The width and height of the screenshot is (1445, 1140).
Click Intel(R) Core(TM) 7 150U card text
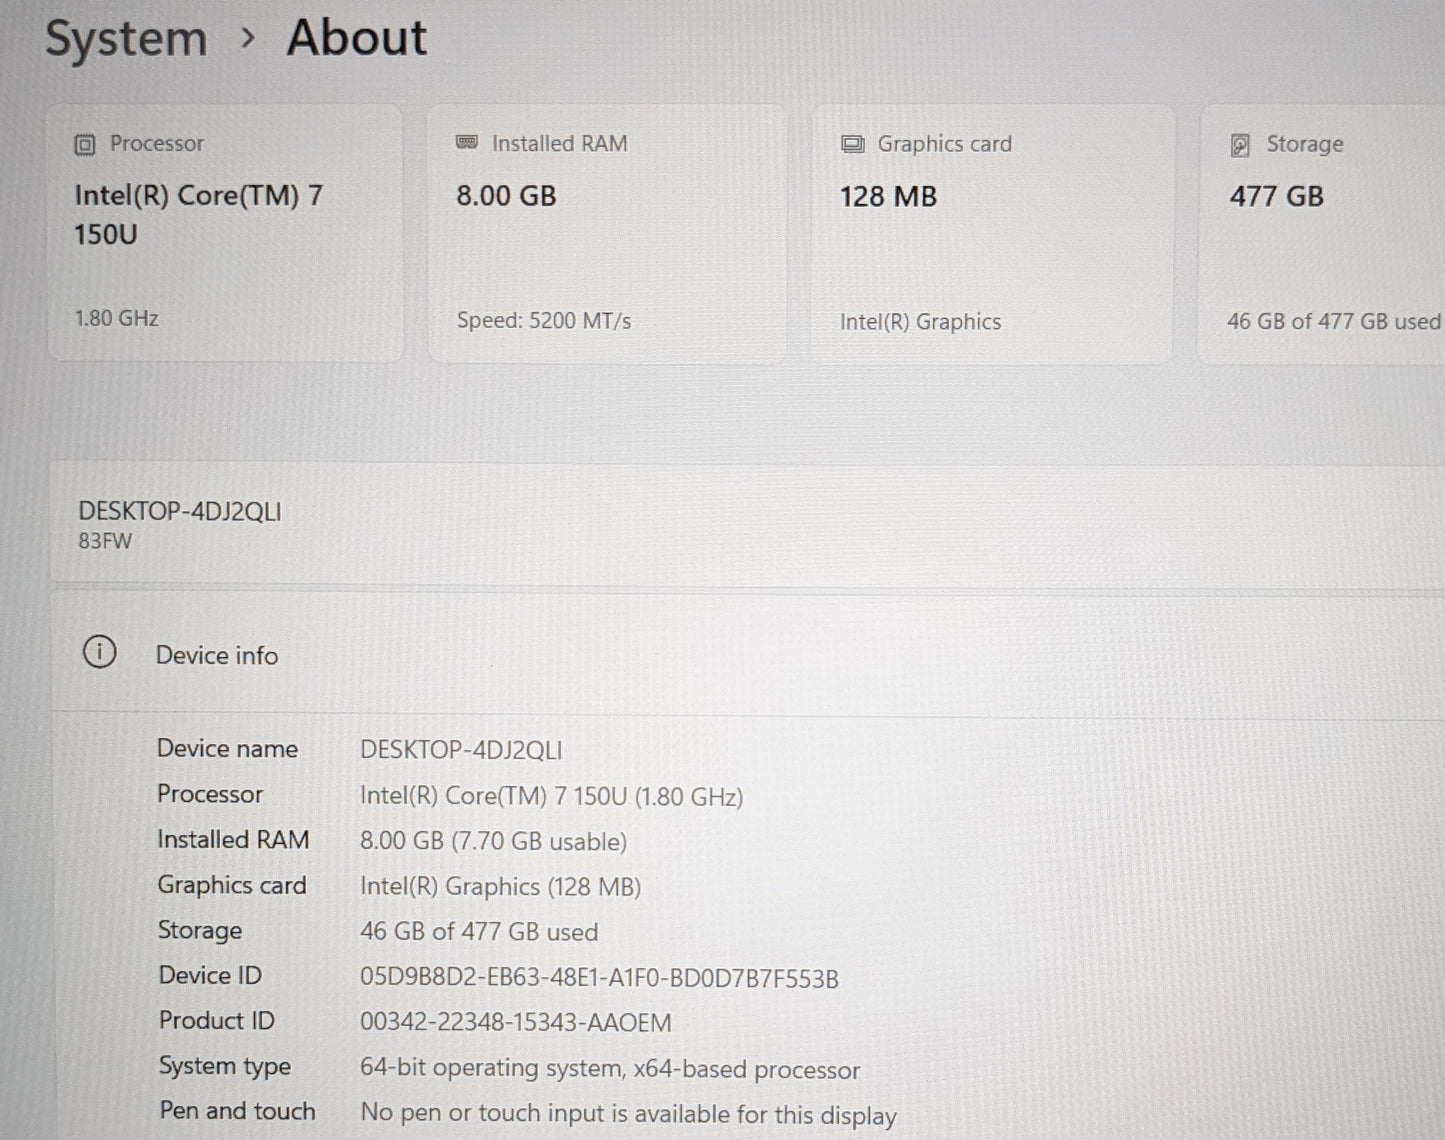(x=198, y=214)
